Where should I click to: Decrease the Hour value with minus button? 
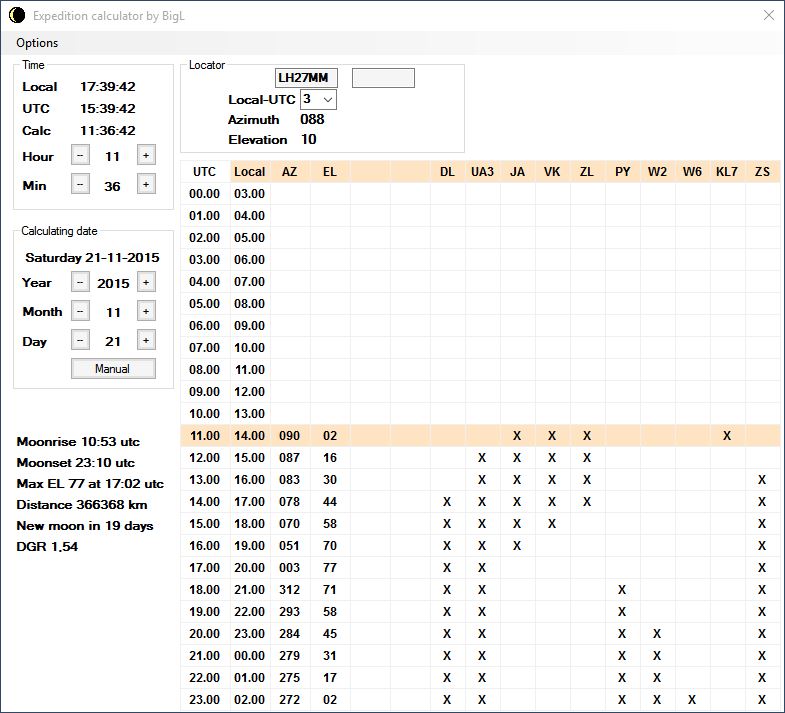80,156
